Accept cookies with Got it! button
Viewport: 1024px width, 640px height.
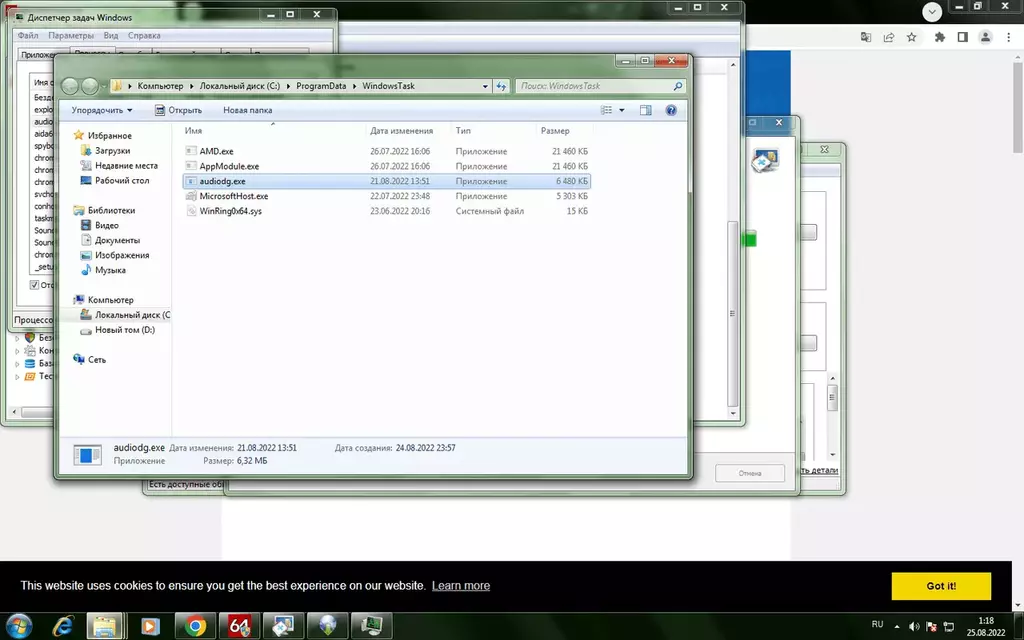941,586
